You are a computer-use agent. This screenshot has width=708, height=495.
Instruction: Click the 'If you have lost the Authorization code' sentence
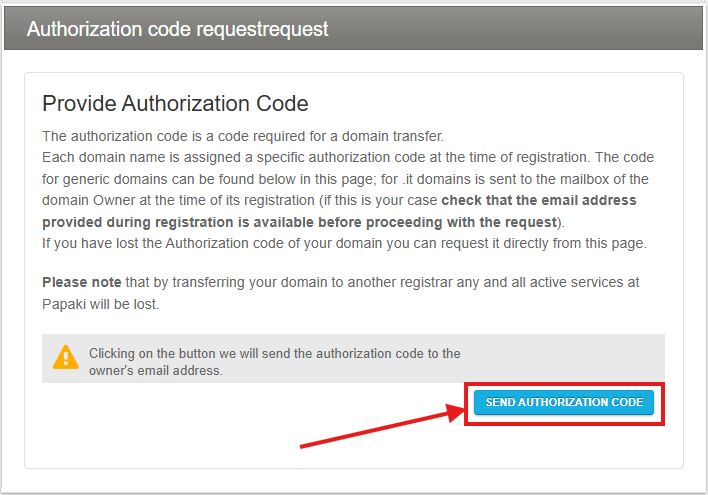pos(345,243)
